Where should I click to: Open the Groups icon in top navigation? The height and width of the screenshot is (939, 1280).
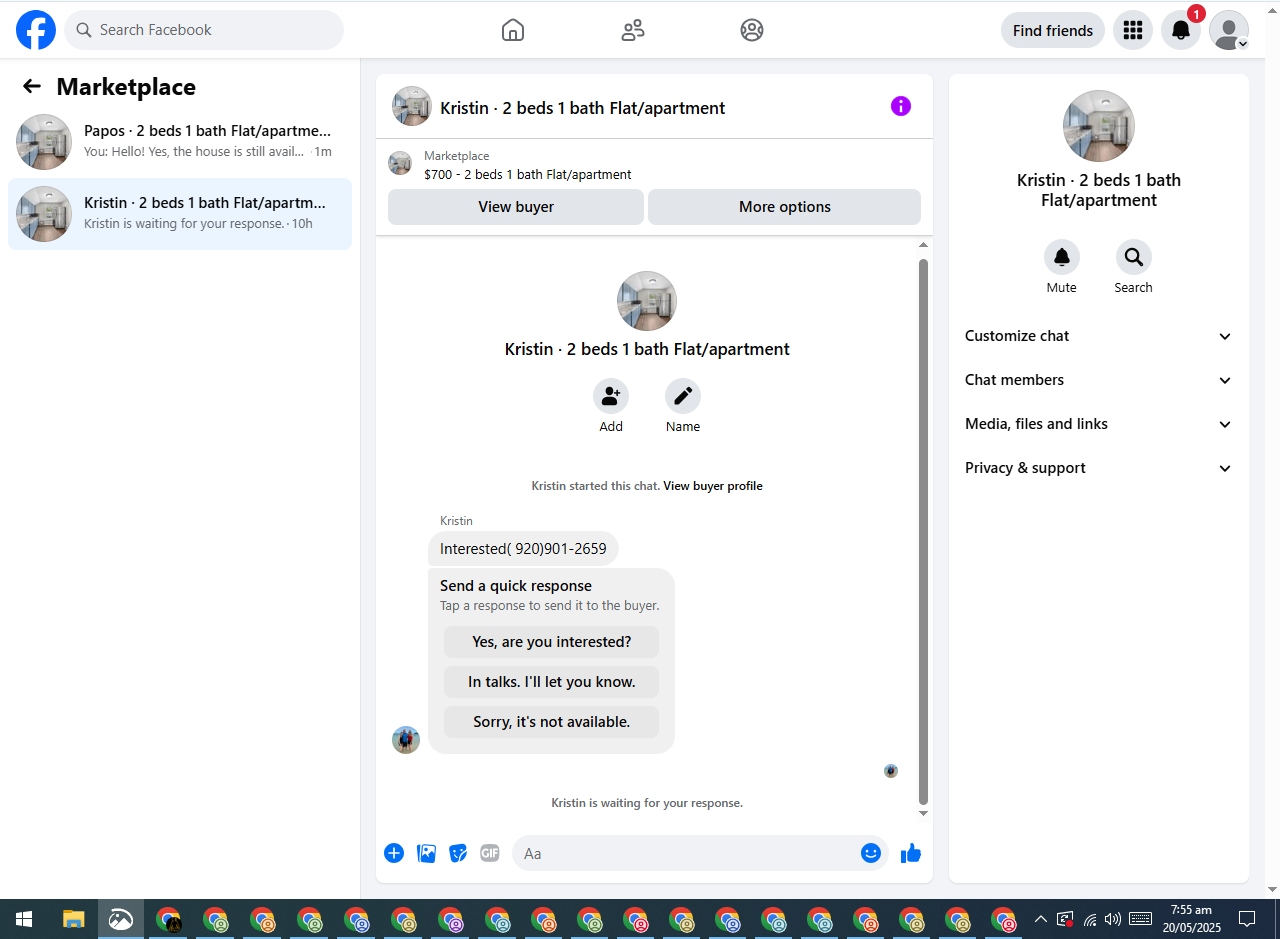(x=752, y=30)
